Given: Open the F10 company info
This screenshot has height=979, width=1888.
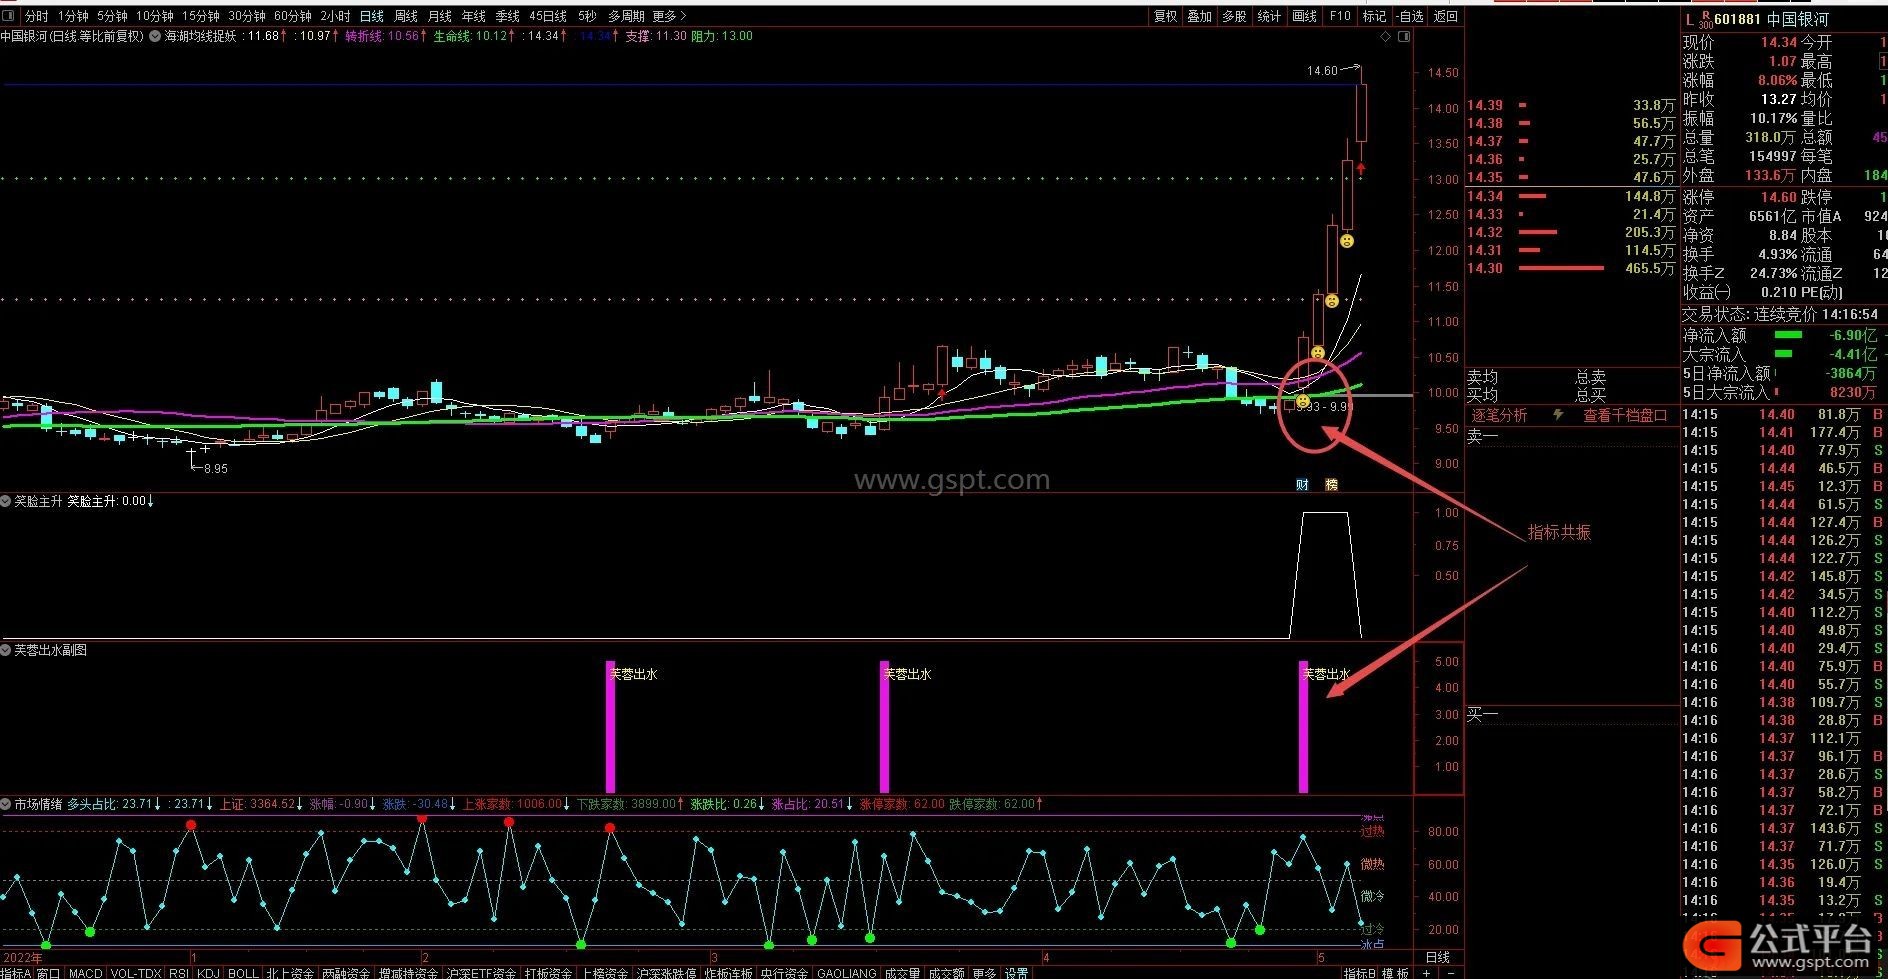Looking at the screenshot, I should 1339,16.
